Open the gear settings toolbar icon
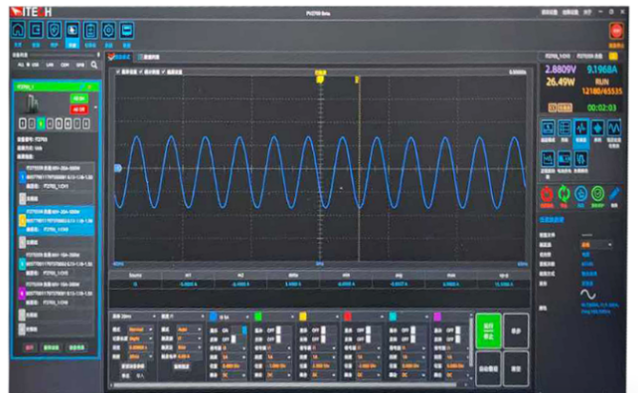The width and height of the screenshot is (638, 393). point(108,30)
